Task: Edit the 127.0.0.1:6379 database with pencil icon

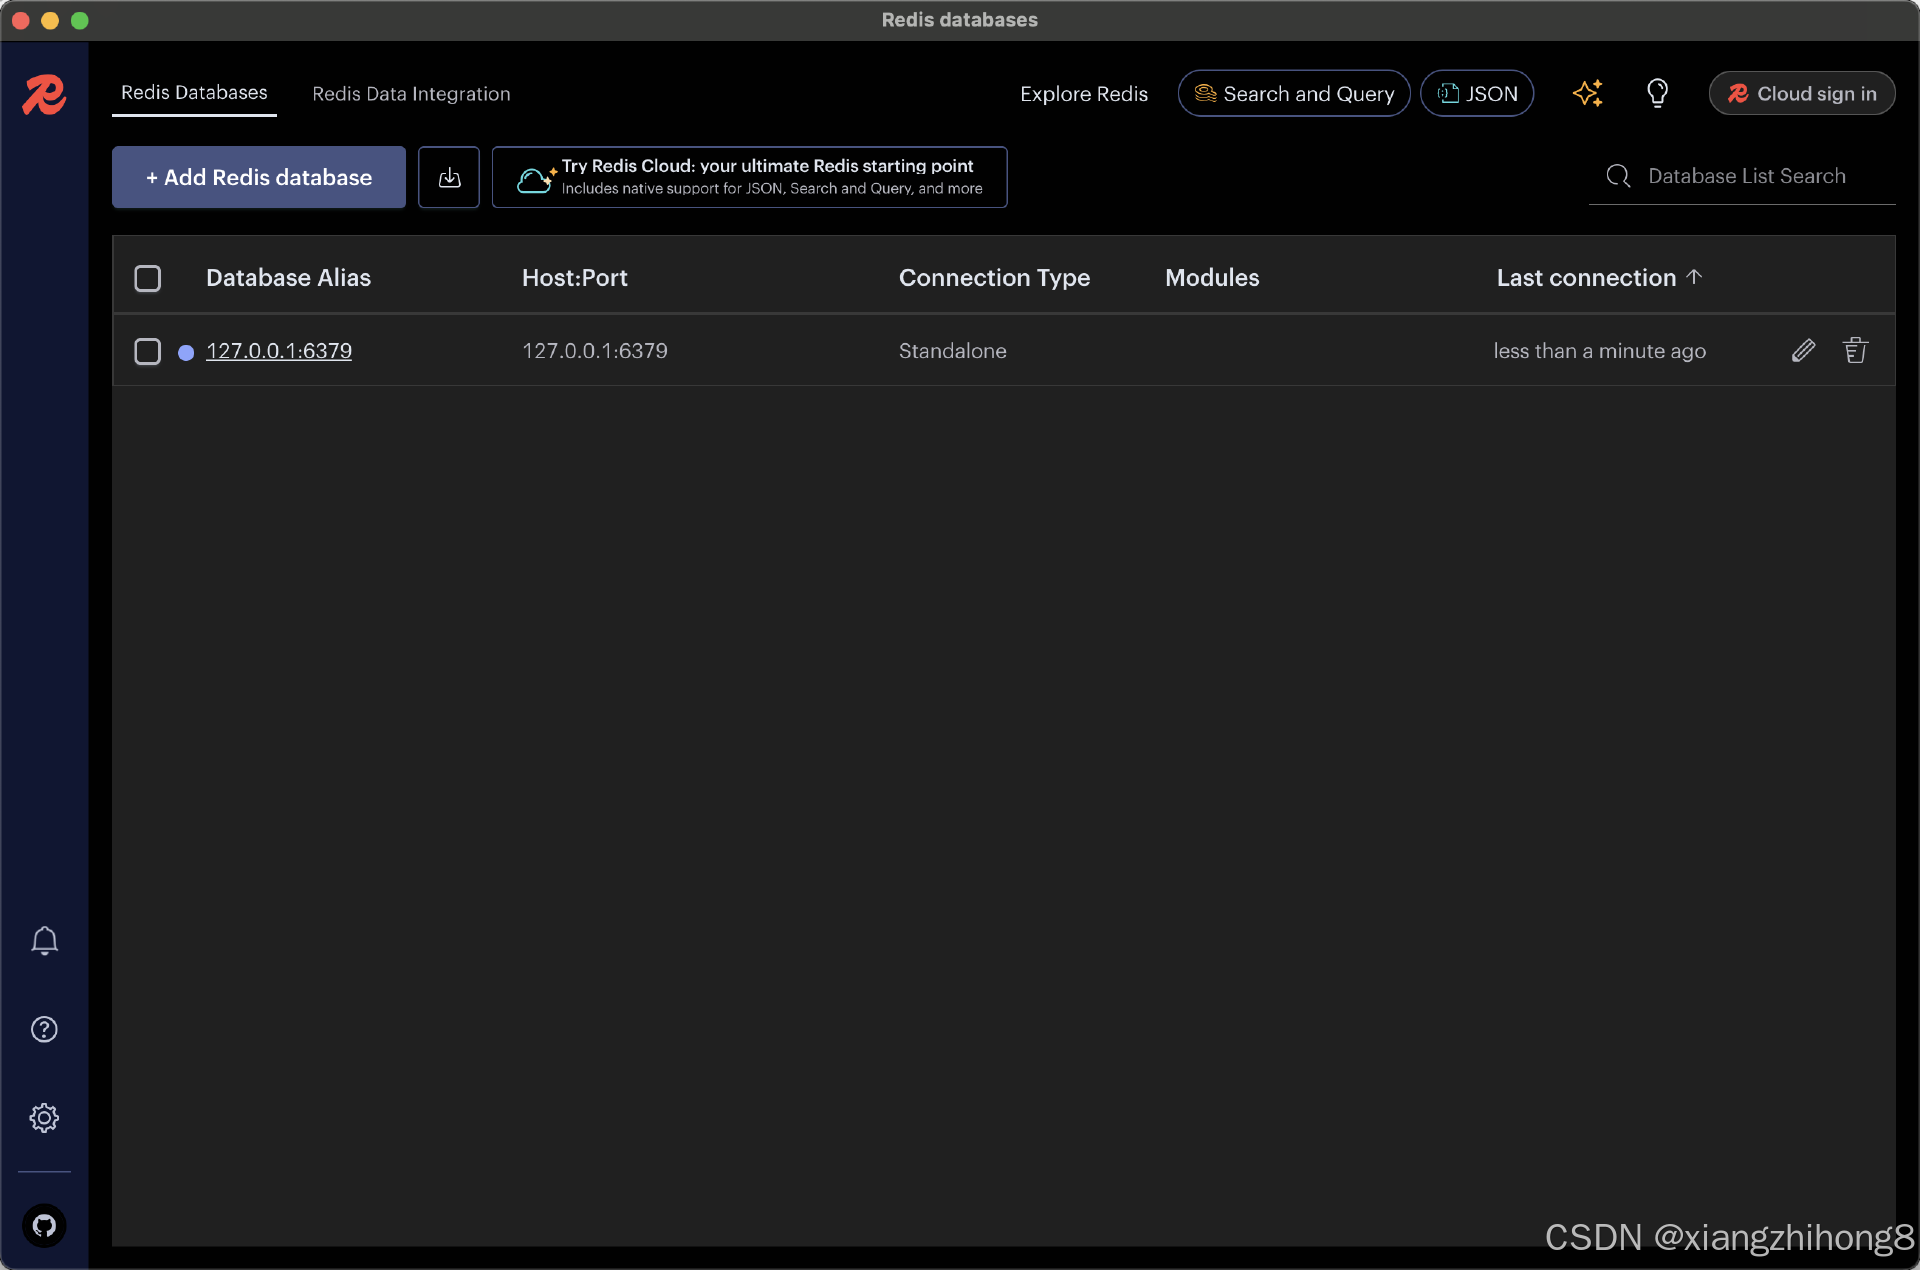Action: 1804,350
